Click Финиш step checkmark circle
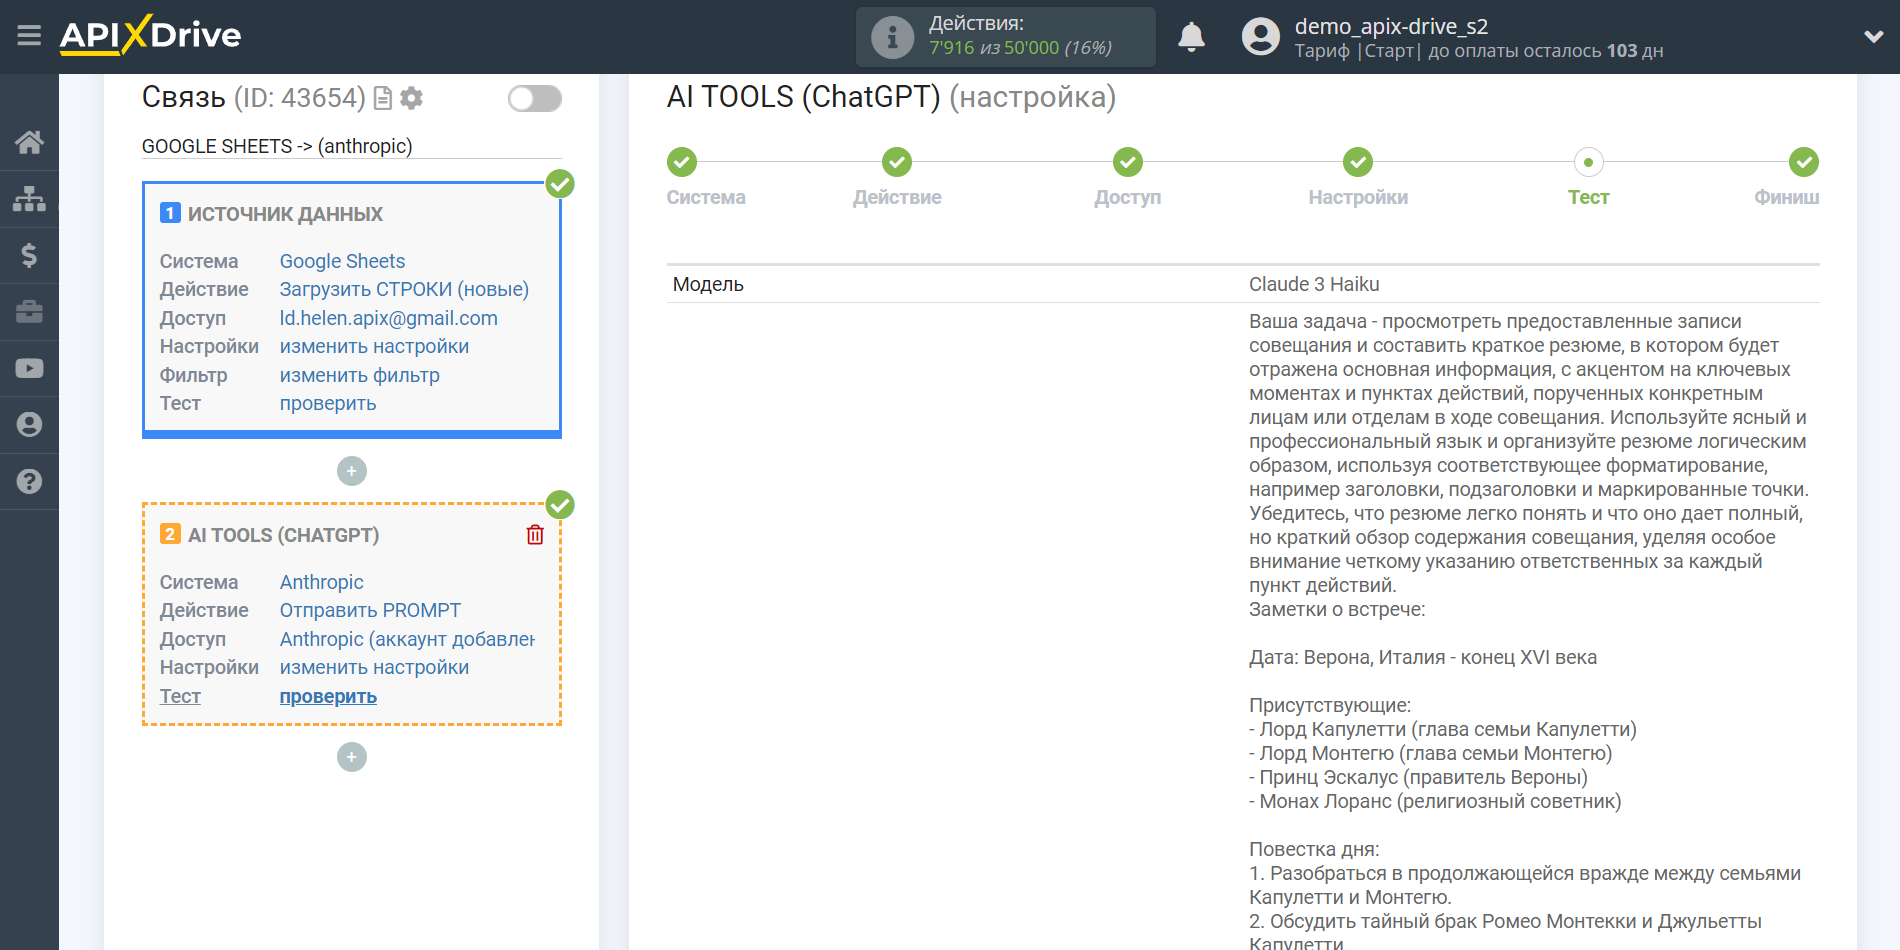Screen dimensions: 1900x950 click(x=1804, y=162)
